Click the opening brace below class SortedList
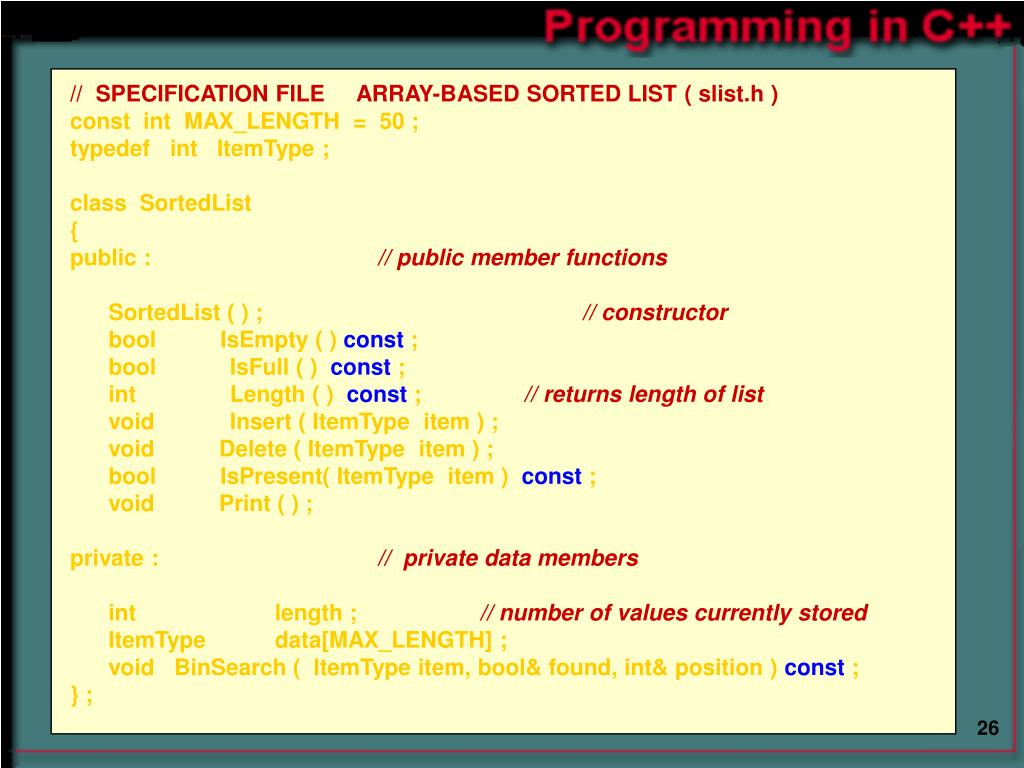The width and height of the screenshot is (1024, 768). 74,231
